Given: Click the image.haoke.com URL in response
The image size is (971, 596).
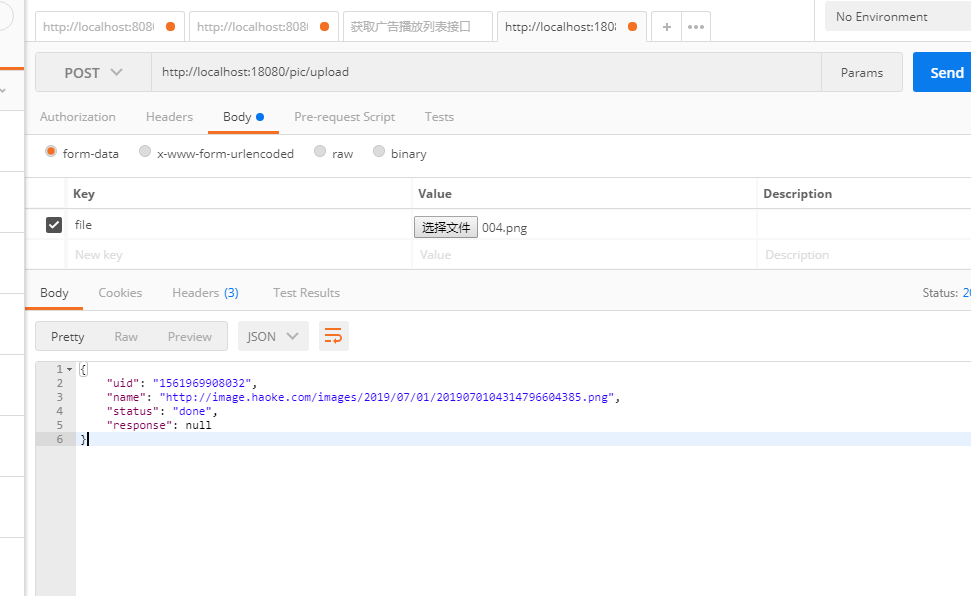Looking at the screenshot, I should 387,397.
